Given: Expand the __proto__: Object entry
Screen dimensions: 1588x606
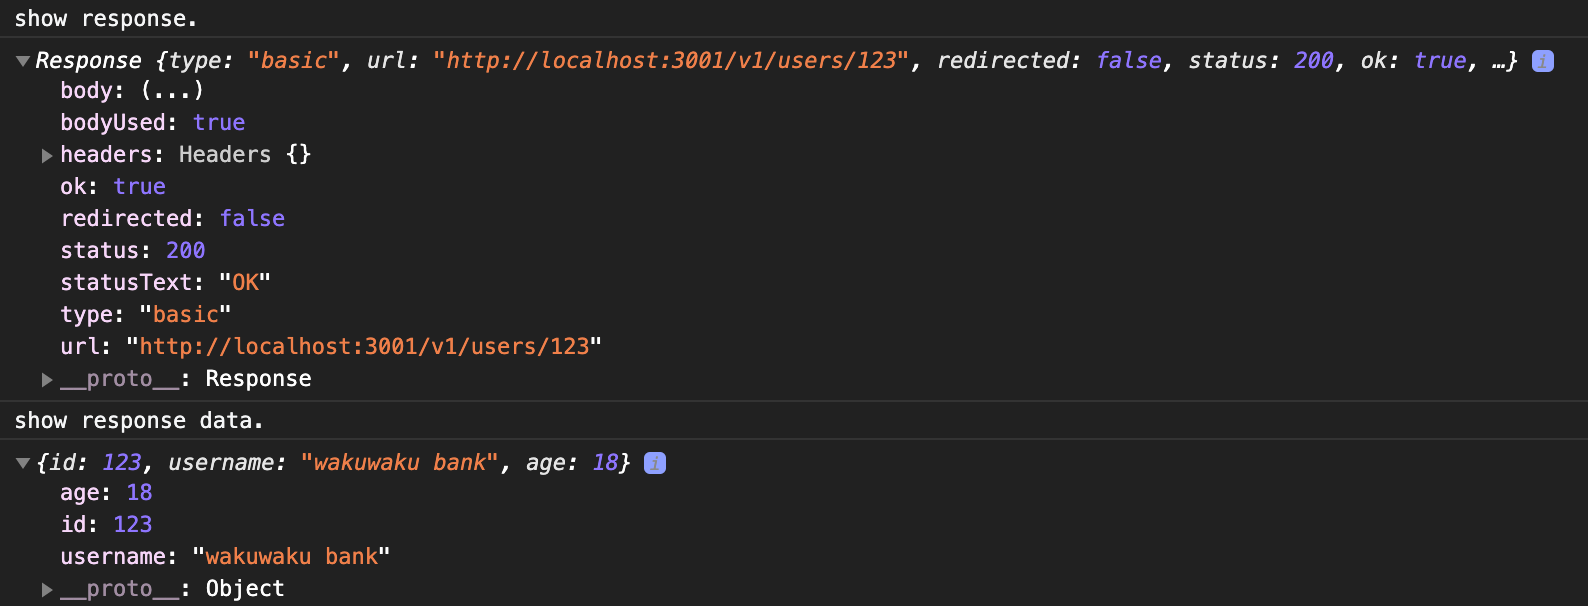Looking at the screenshot, I should [46, 589].
